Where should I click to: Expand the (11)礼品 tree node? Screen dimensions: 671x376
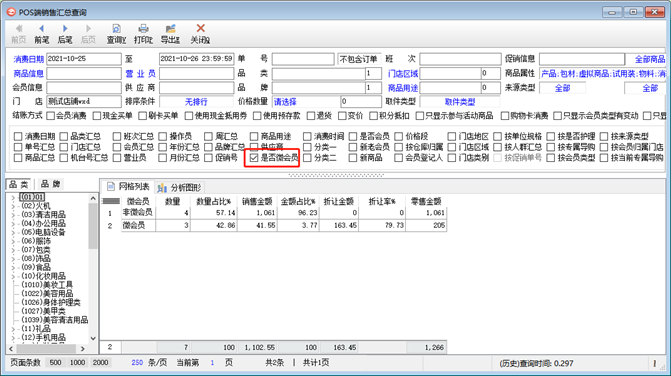13,329
